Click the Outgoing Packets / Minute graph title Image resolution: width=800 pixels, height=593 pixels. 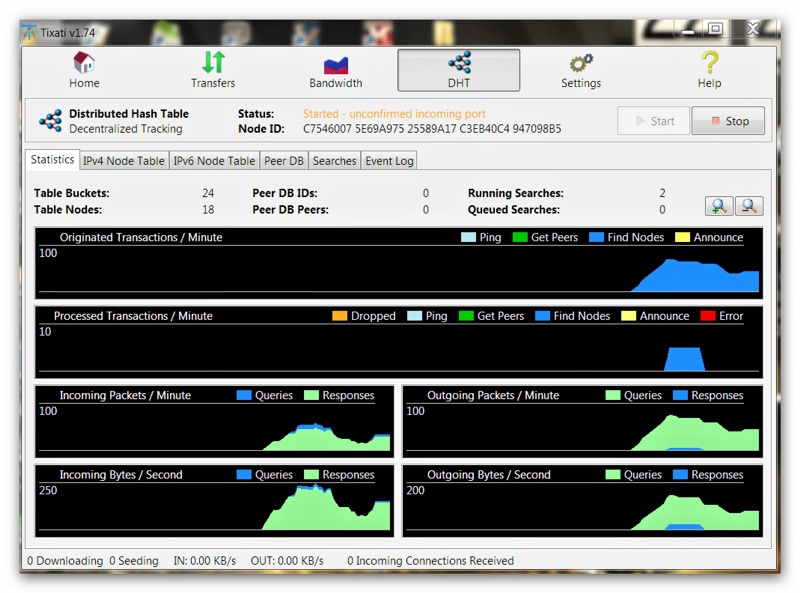pos(493,395)
